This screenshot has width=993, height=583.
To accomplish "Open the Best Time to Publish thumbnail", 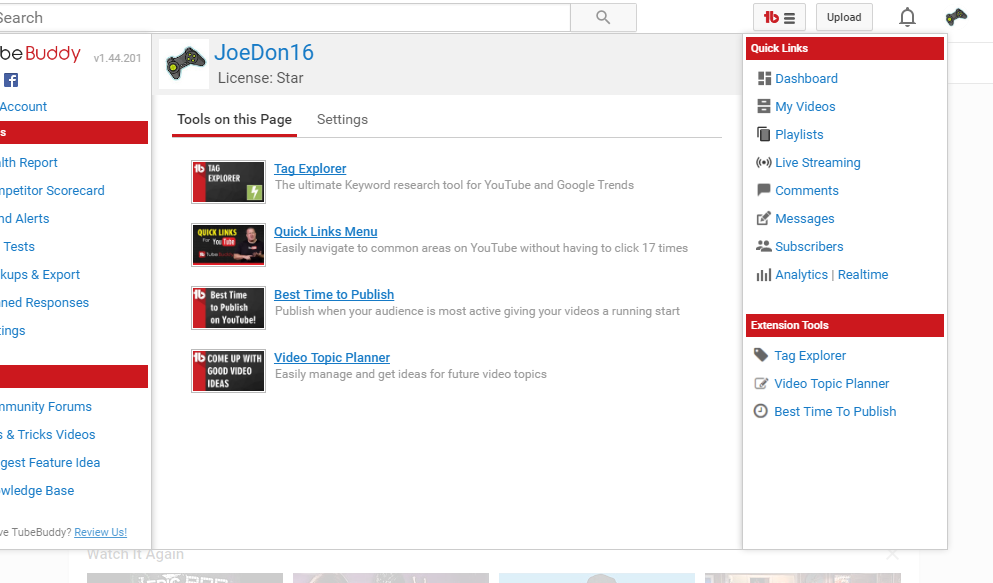I will click(x=229, y=308).
